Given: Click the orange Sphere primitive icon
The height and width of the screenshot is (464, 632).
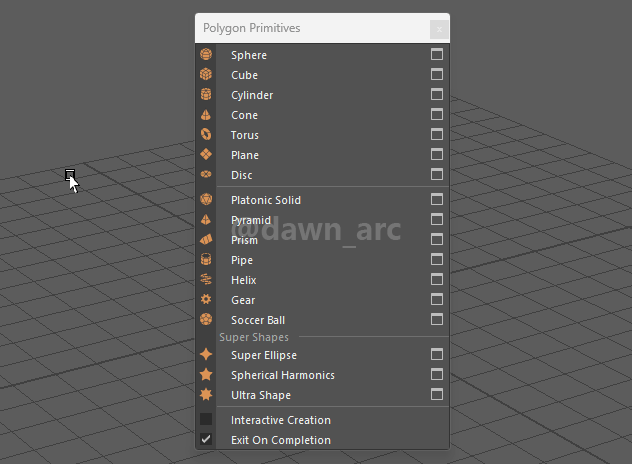Looking at the screenshot, I should click(x=206, y=55).
